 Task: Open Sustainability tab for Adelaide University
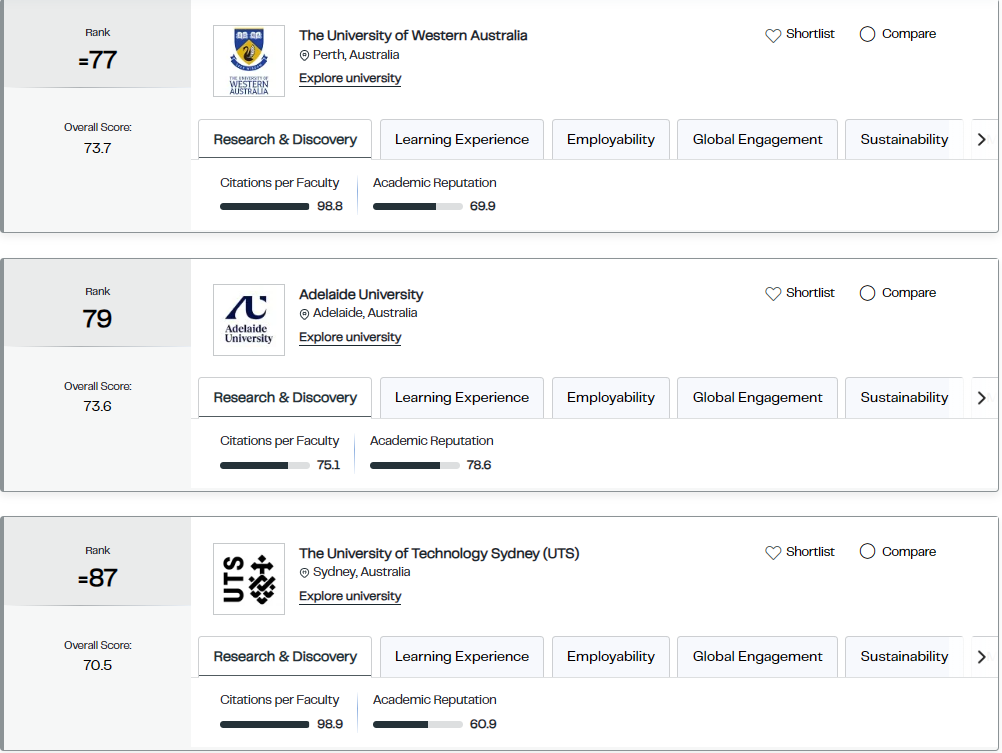click(904, 398)
